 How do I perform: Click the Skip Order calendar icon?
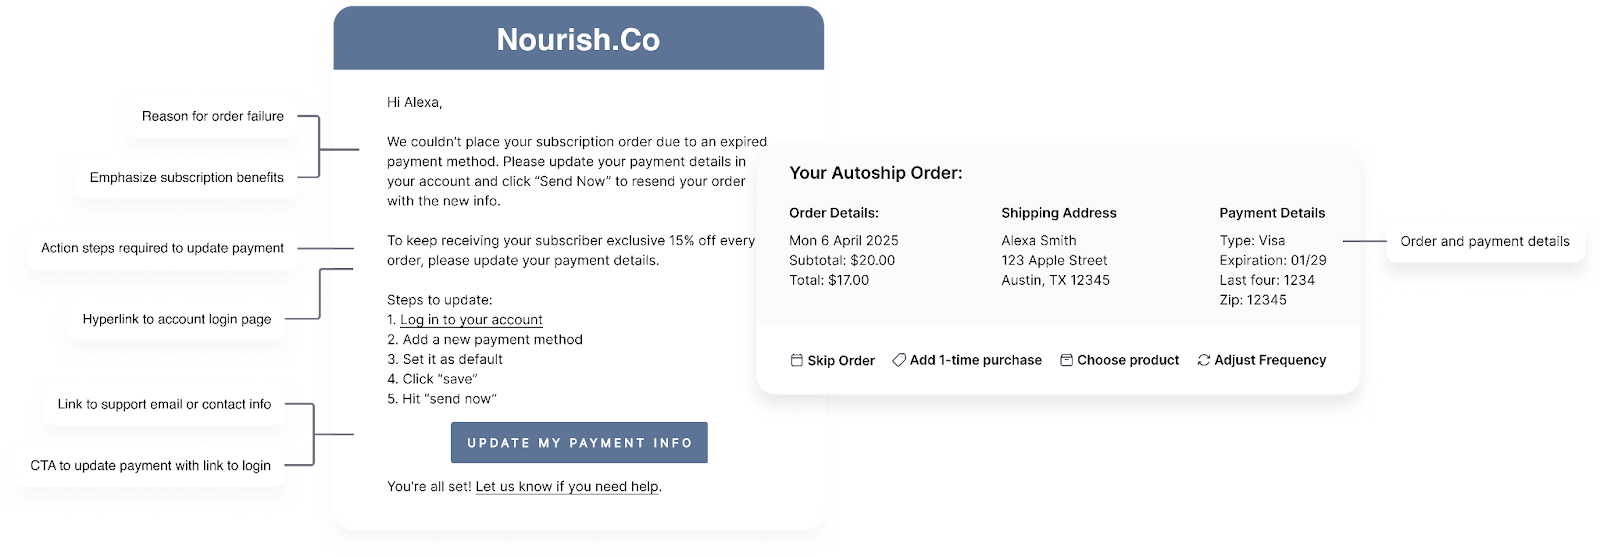[x=797, y=360]
